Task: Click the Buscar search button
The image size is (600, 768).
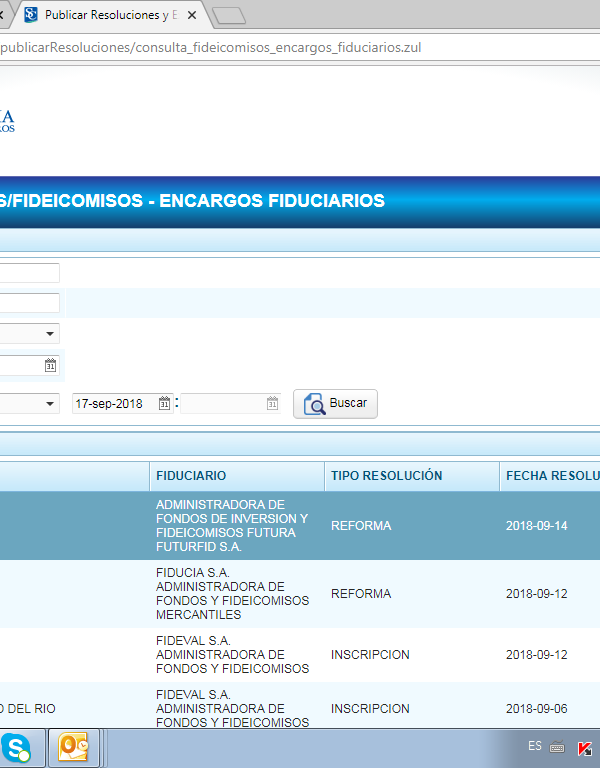Action: (x=335, y=404)
